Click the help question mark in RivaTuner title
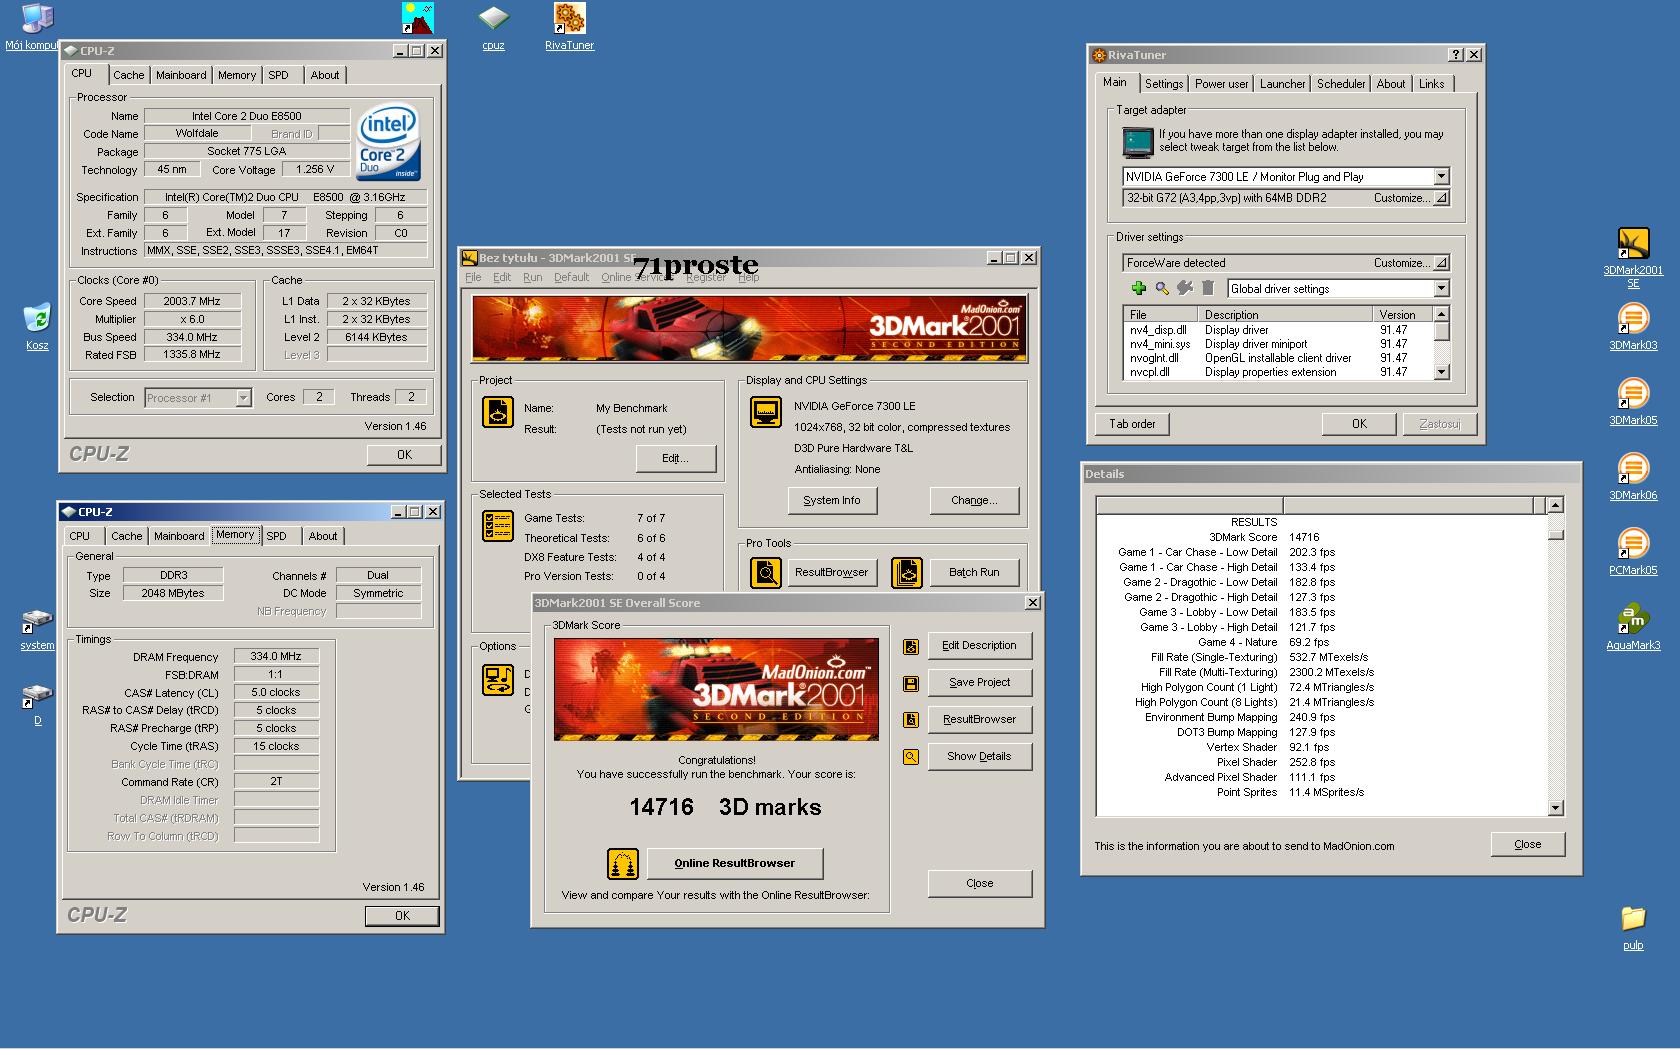 pyautogui.click(x=1456, y=55)
